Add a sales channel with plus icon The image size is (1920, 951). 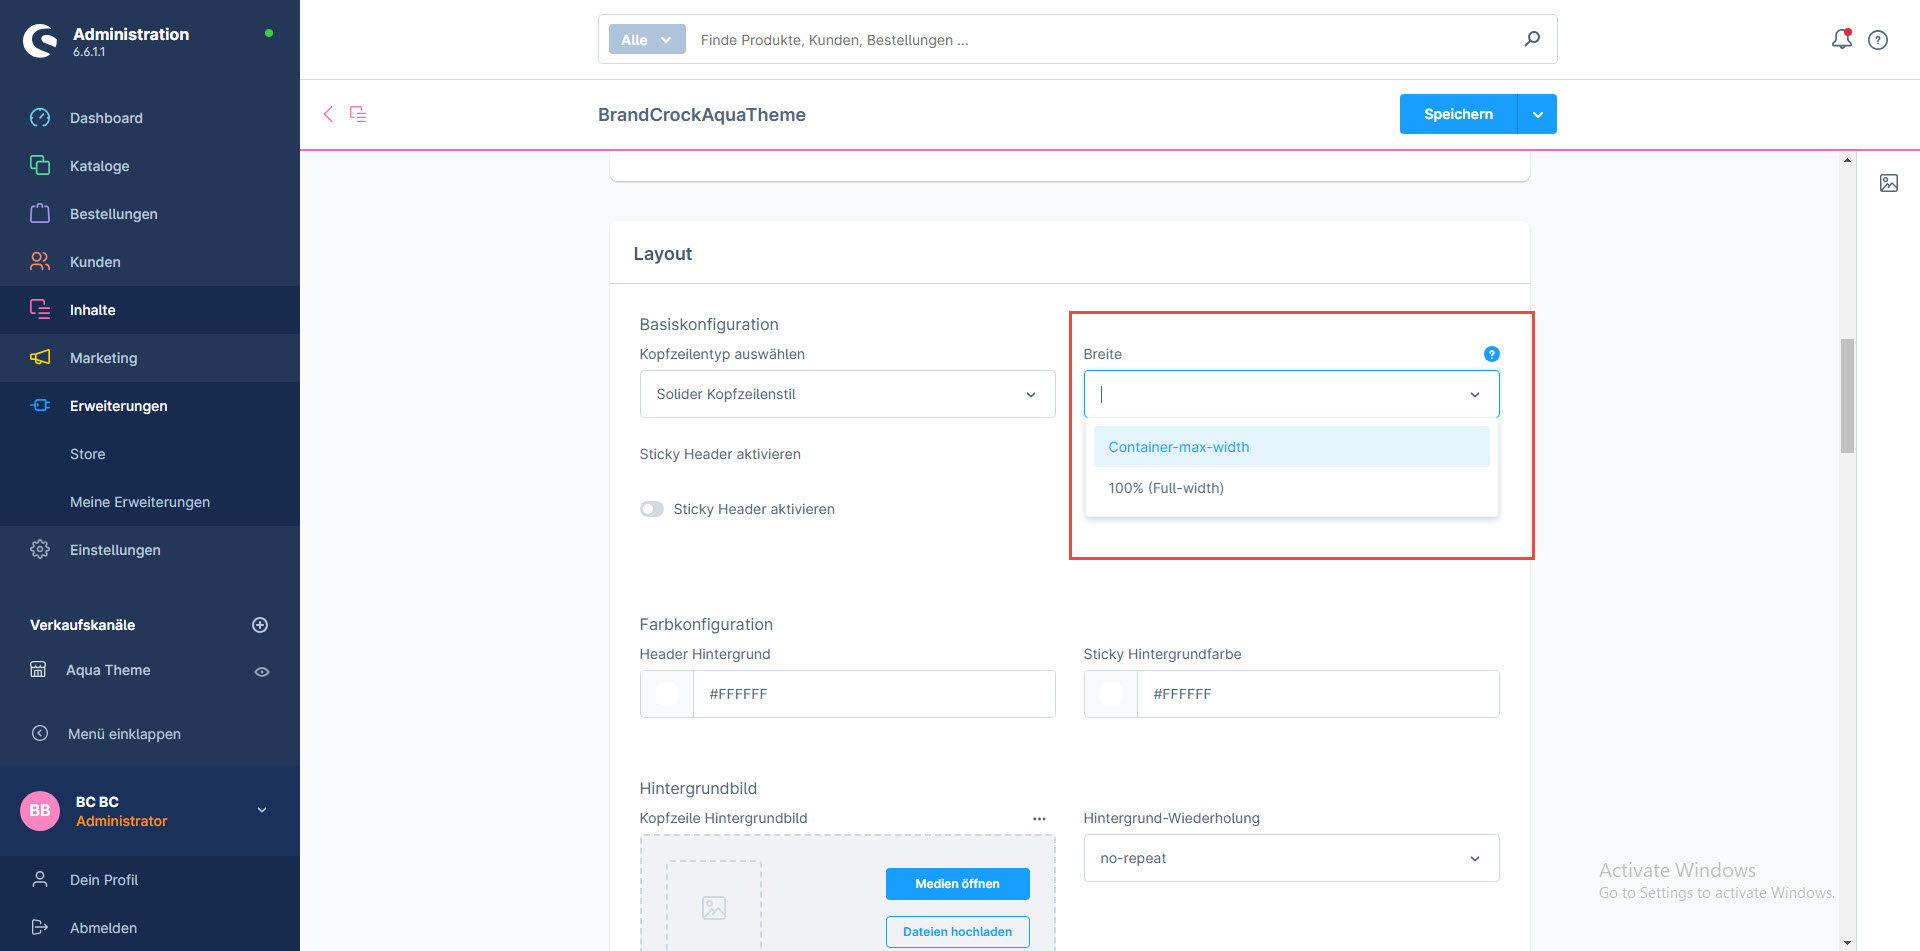(260, 625)
